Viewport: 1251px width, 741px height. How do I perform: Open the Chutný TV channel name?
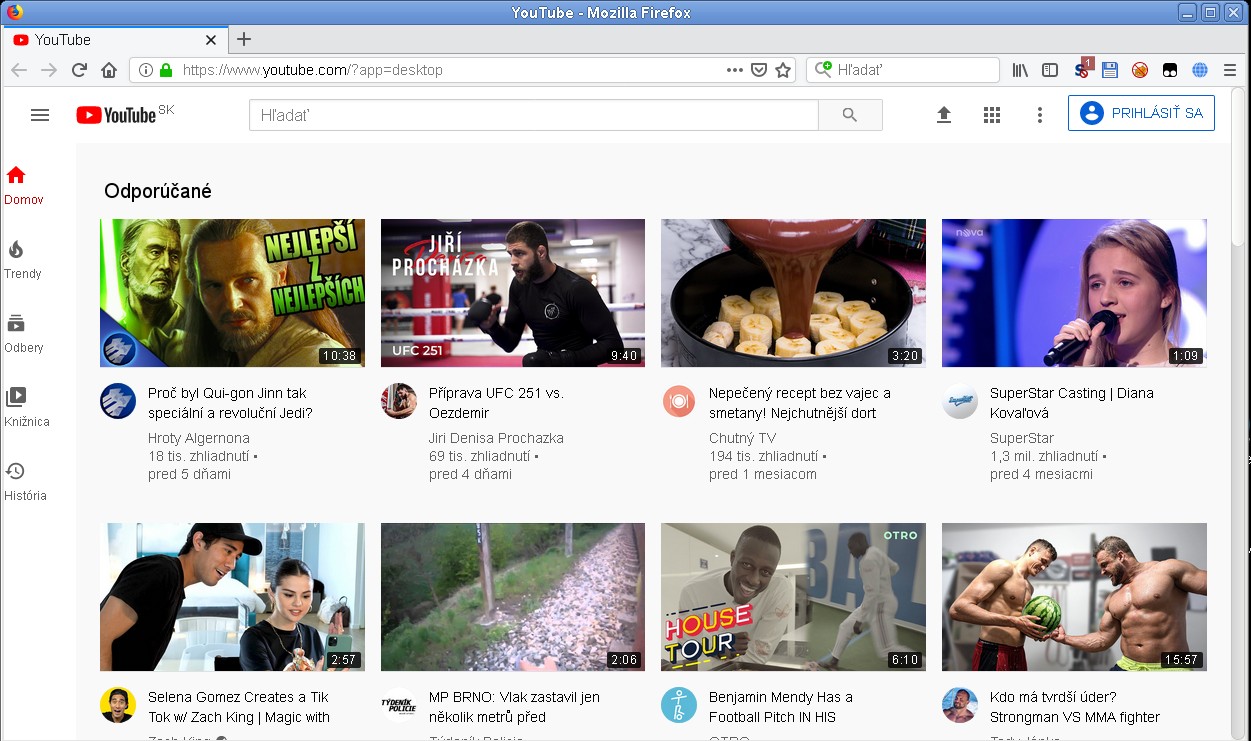(x=742, y=438)
